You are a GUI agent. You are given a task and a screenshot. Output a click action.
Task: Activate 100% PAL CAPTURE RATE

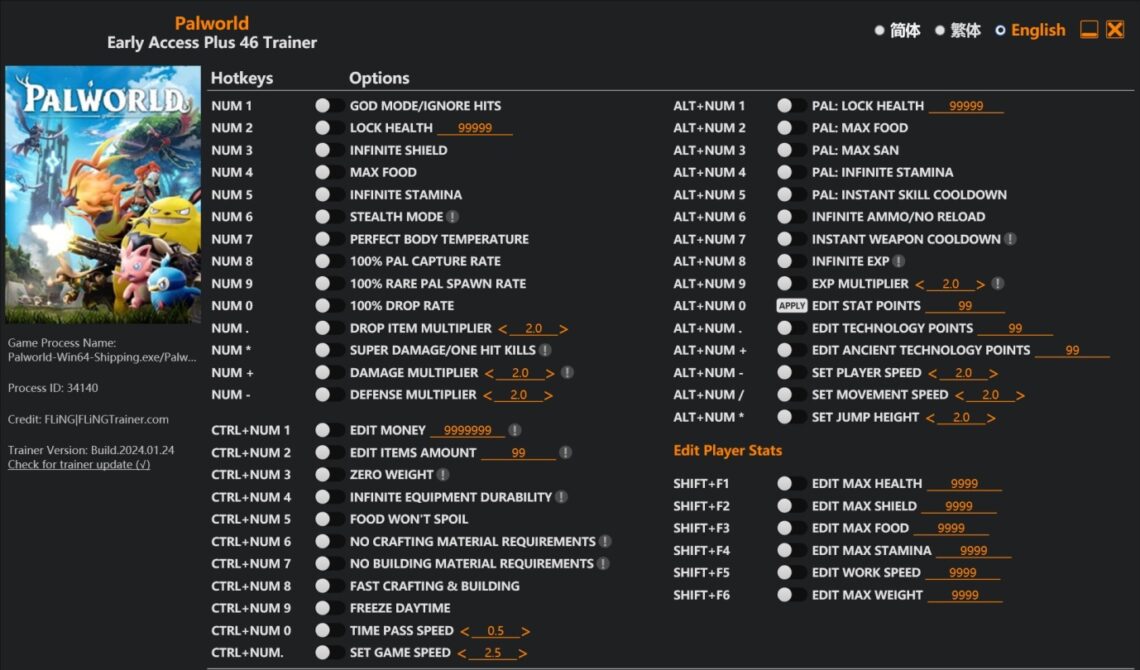(x=322, y=261)
